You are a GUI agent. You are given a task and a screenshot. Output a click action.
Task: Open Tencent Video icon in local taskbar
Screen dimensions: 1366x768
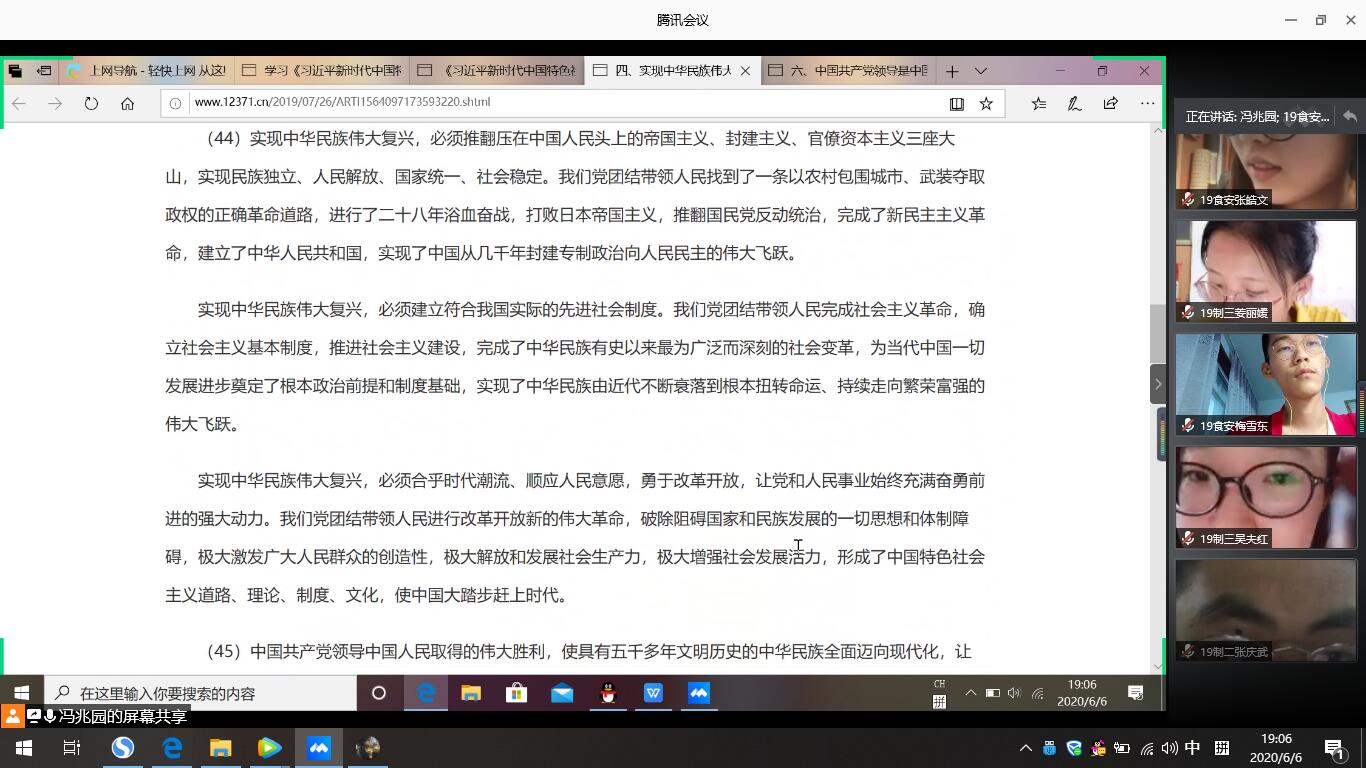pyautogui.click(x=269, y=748)
